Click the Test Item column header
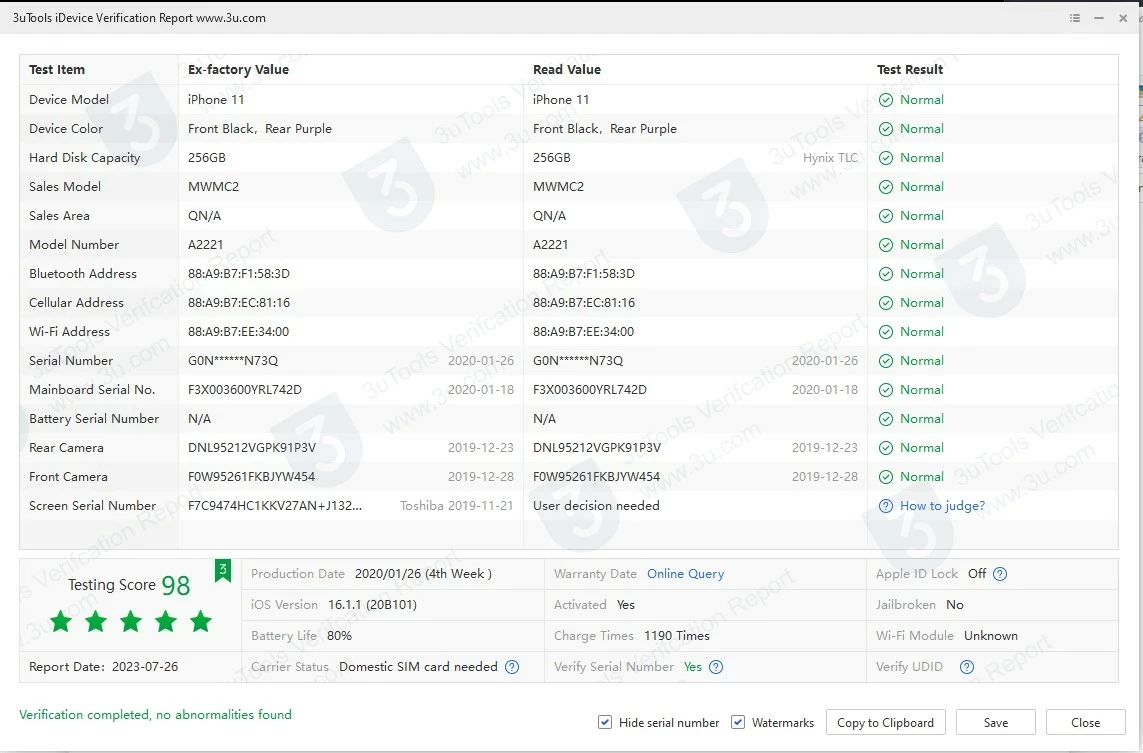 57,70
